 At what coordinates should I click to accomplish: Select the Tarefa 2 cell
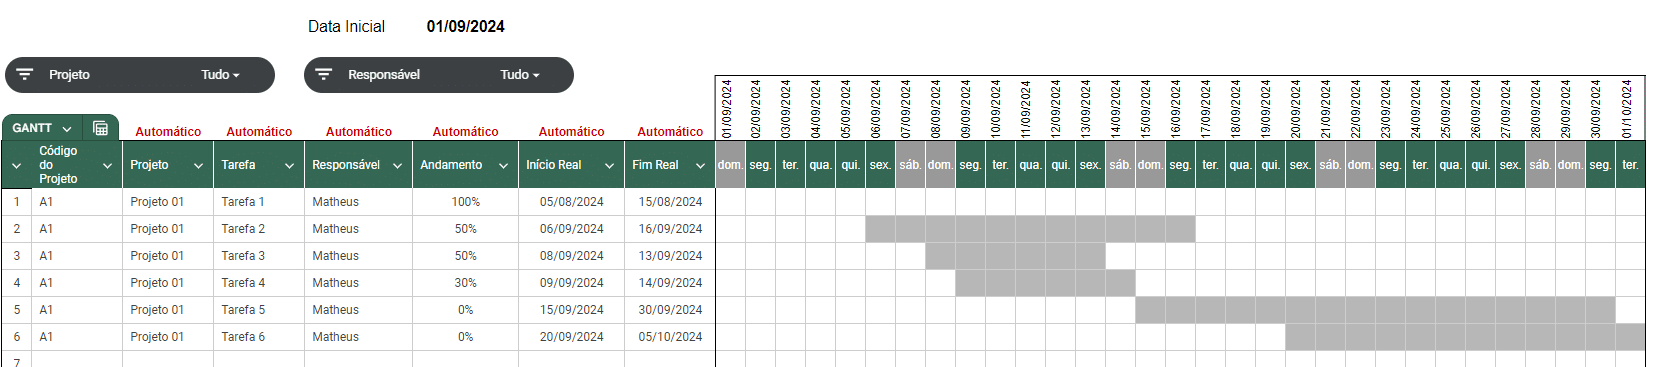258,229
